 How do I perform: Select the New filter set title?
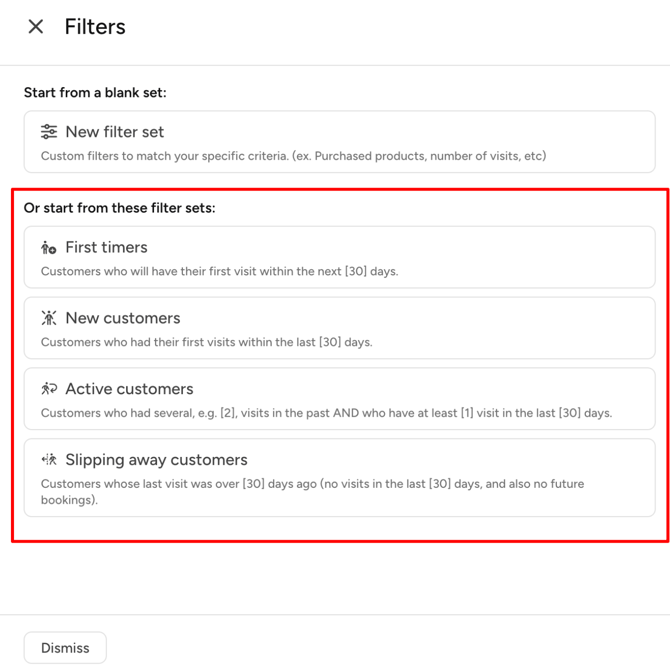(114, 132)
